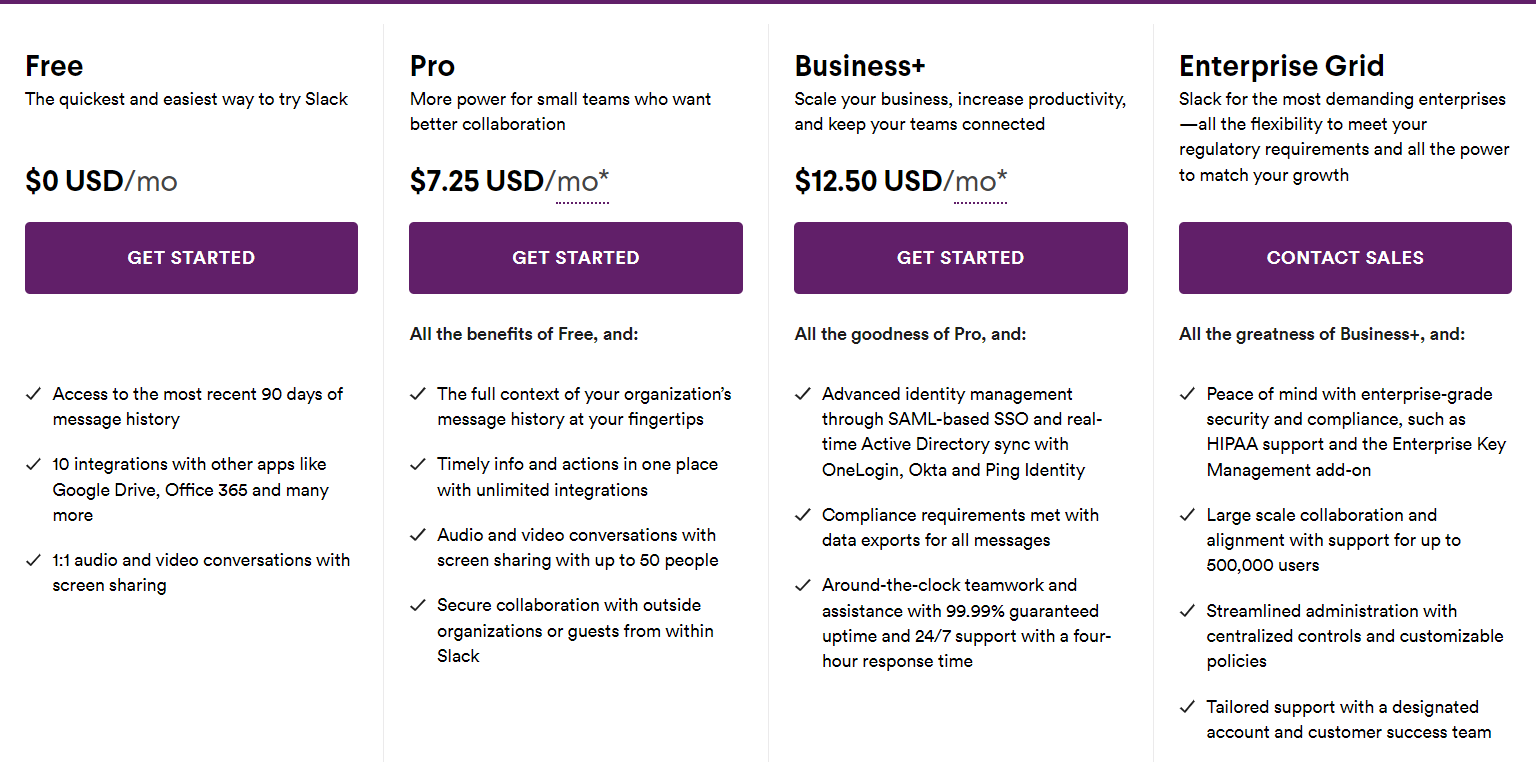Click checkmark beside 500,000 users feature
1536x762 pixels.
(1187, 515)
